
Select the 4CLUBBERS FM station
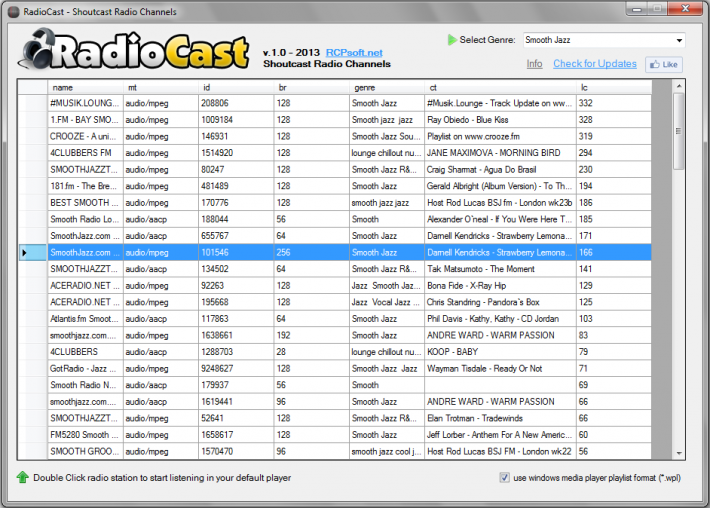click(85, 153)
